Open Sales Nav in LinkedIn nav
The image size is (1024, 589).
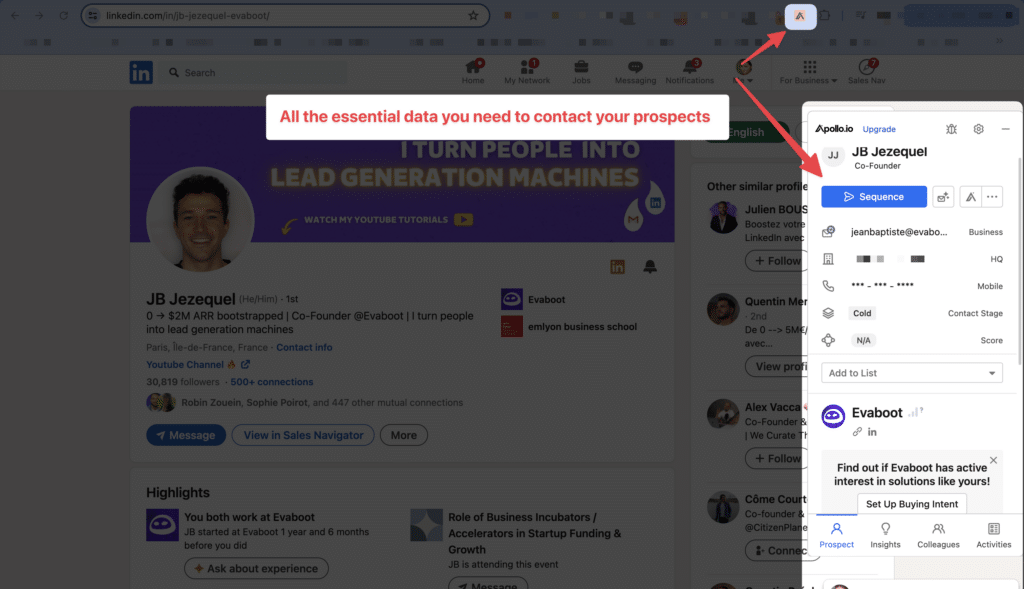[x=867, y=72]
